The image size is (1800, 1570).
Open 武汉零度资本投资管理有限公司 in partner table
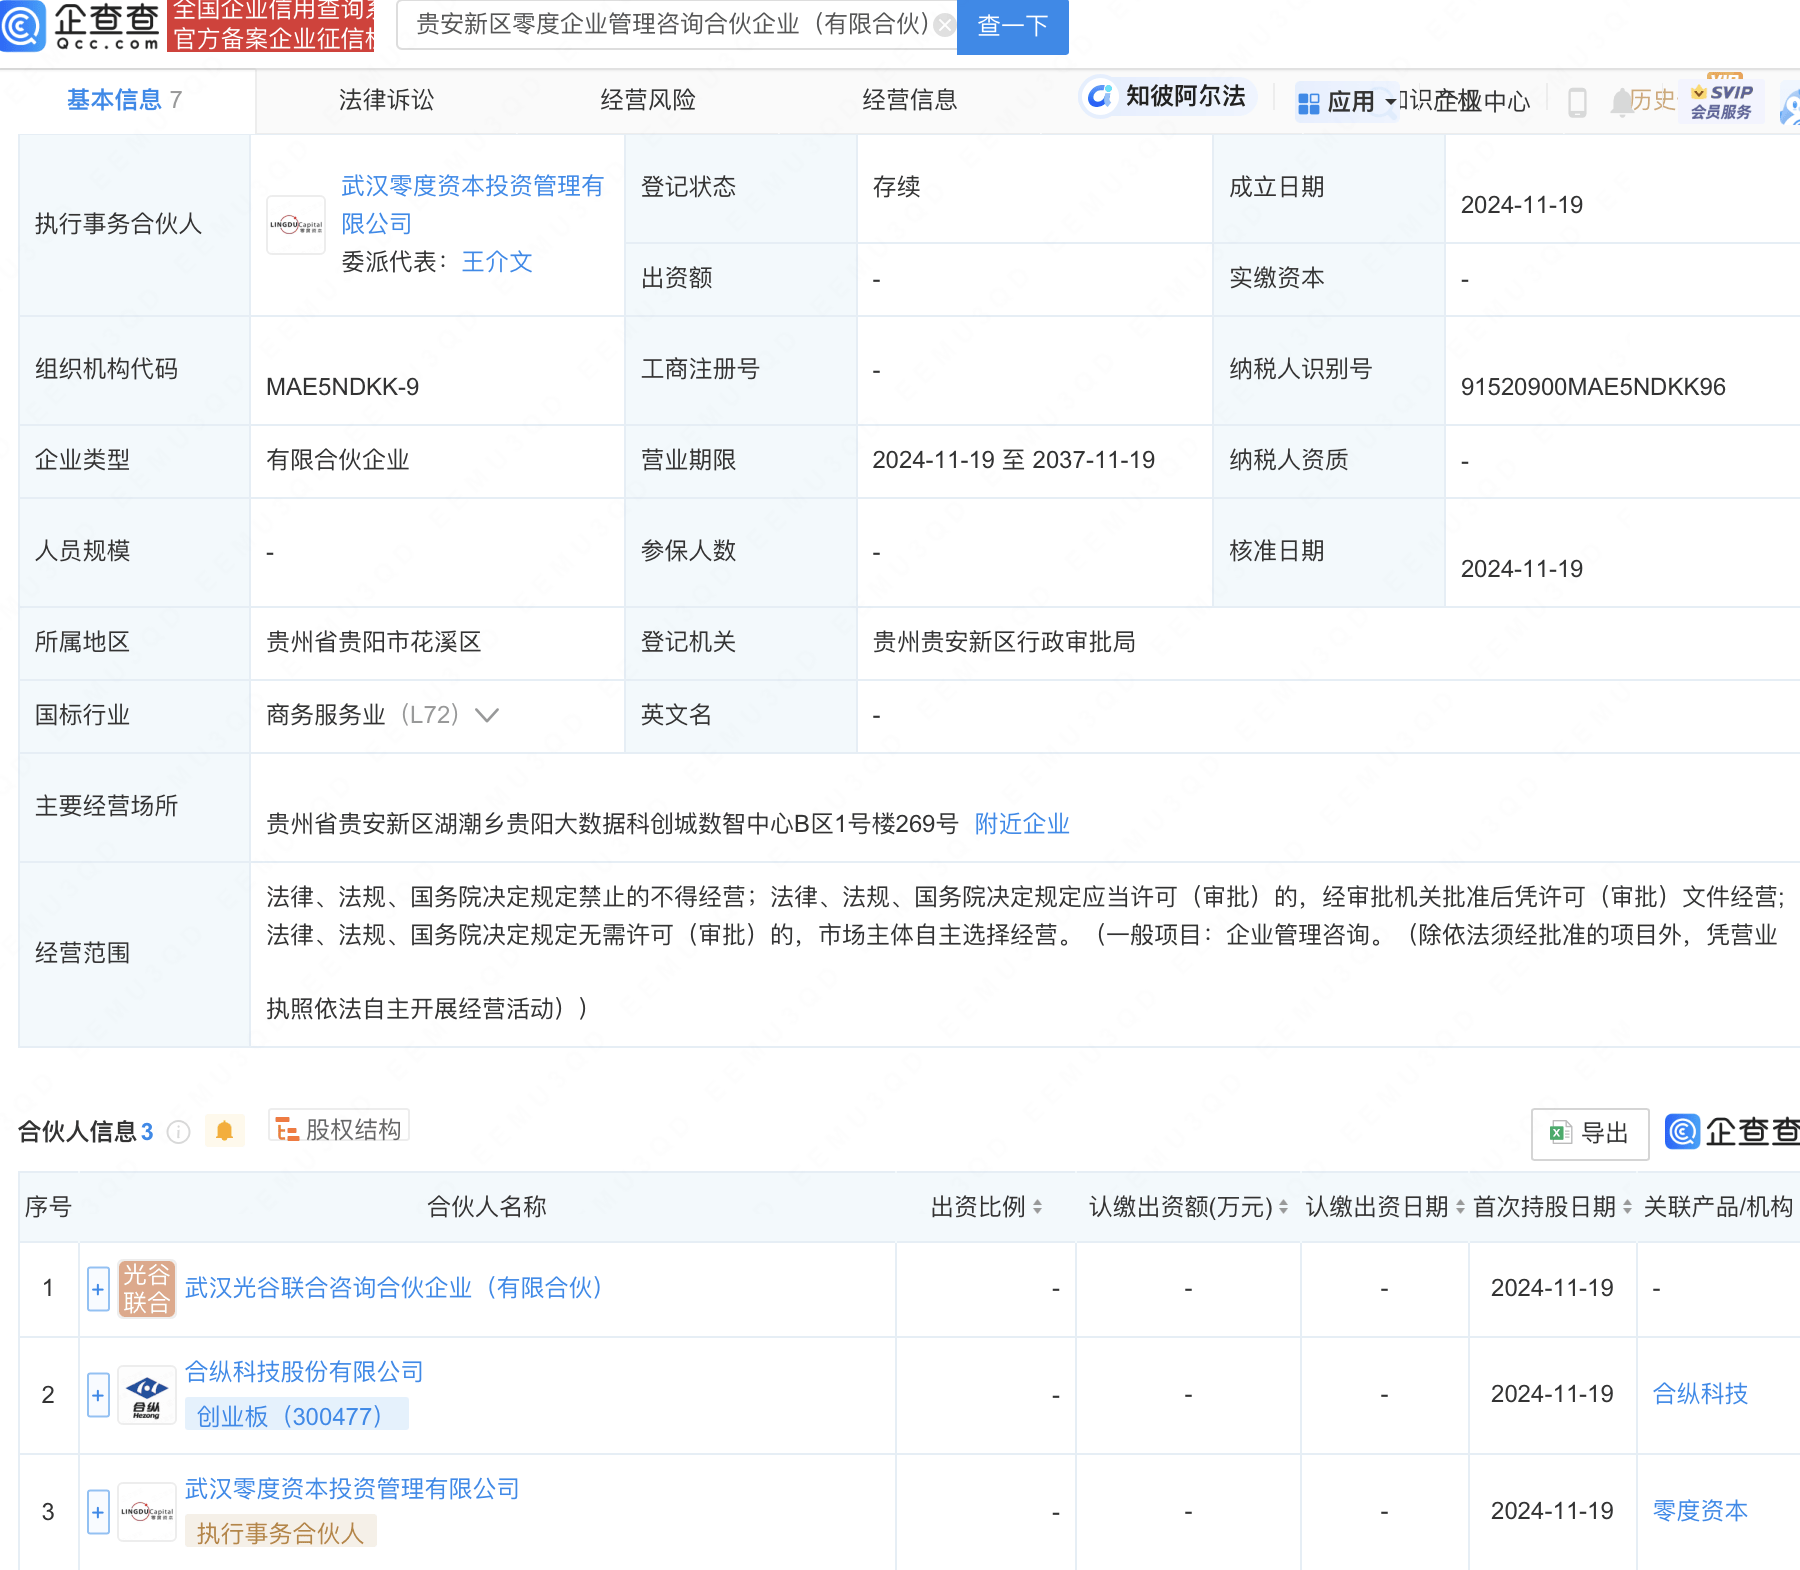pos(352,1489)
